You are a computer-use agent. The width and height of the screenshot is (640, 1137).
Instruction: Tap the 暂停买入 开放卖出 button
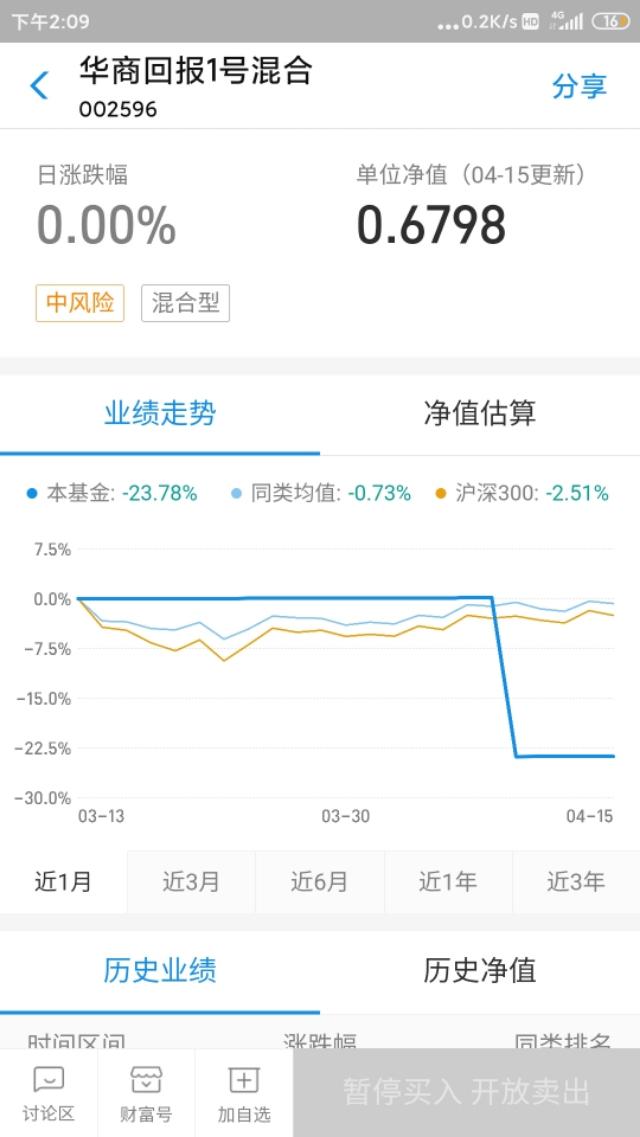coord(466,1092)
